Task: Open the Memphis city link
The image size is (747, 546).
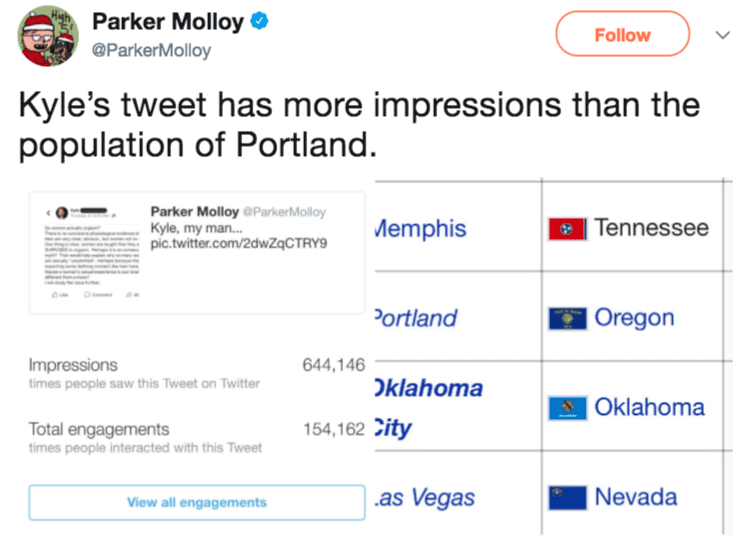Action: [x=421, y=229]
